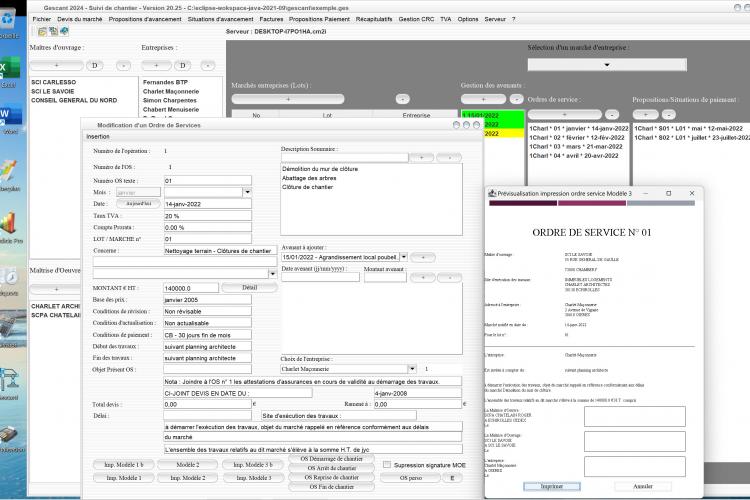Click the D button under Entreprises
The height and width of the screenshot is (500, 750).
tap(183, 66)
